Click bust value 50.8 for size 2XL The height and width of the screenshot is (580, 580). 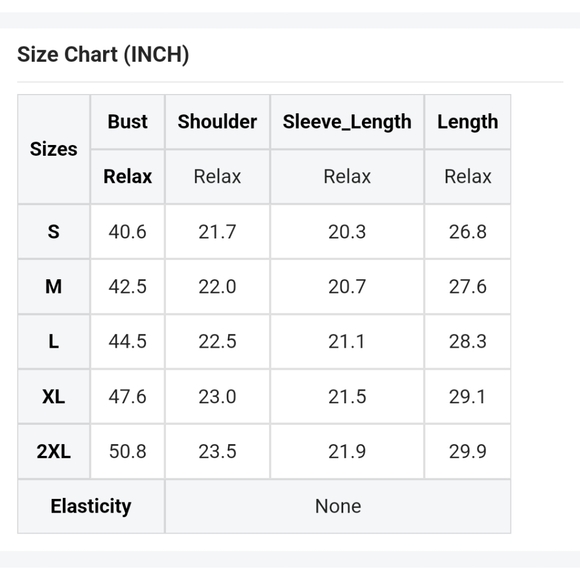pos(128,451)
